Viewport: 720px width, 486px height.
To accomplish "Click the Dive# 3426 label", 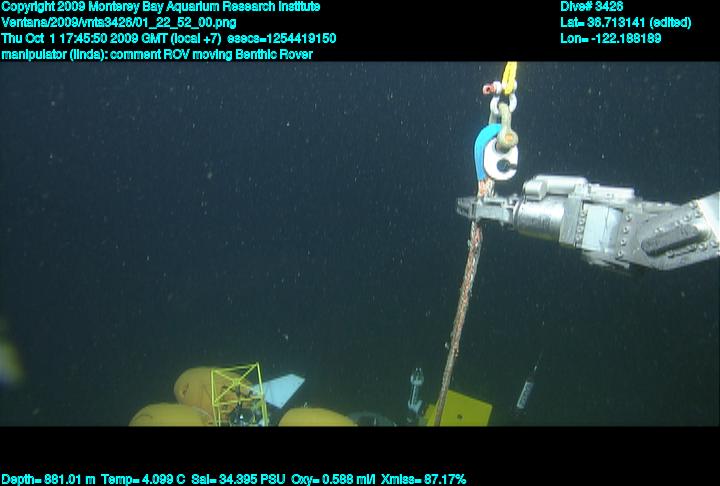I will 592,6.
